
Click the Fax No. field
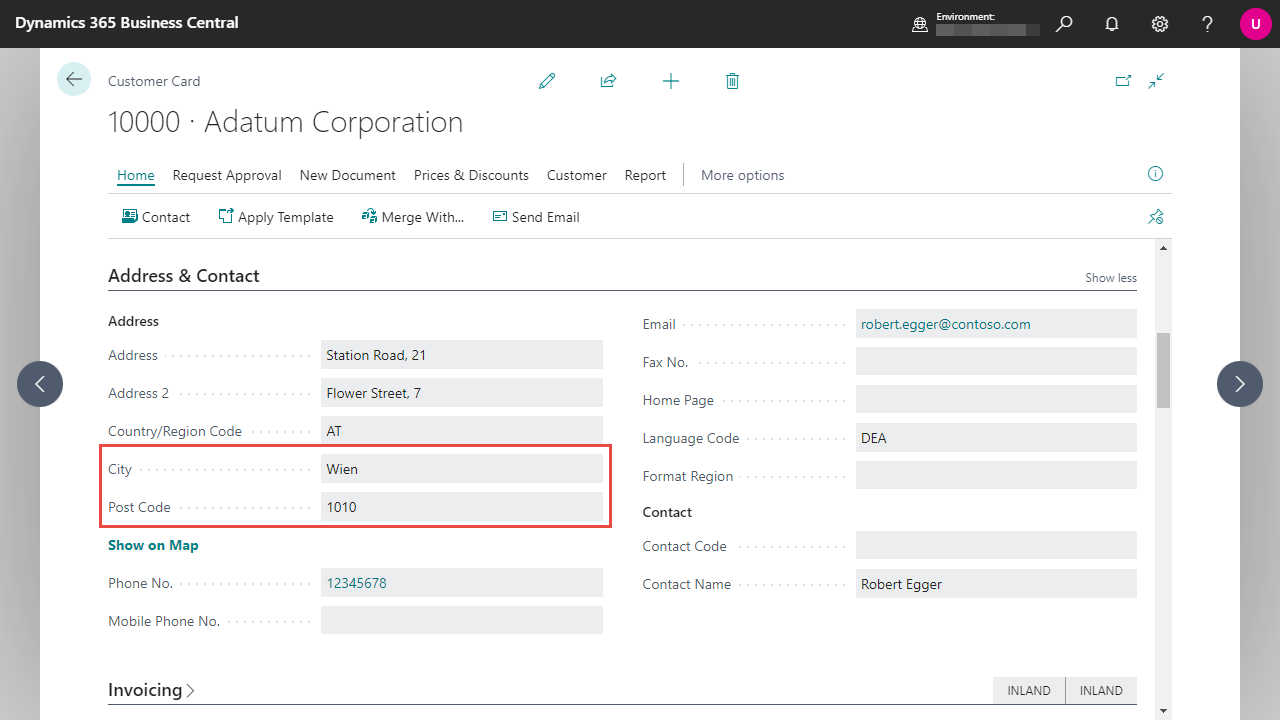tap(996, 362)
